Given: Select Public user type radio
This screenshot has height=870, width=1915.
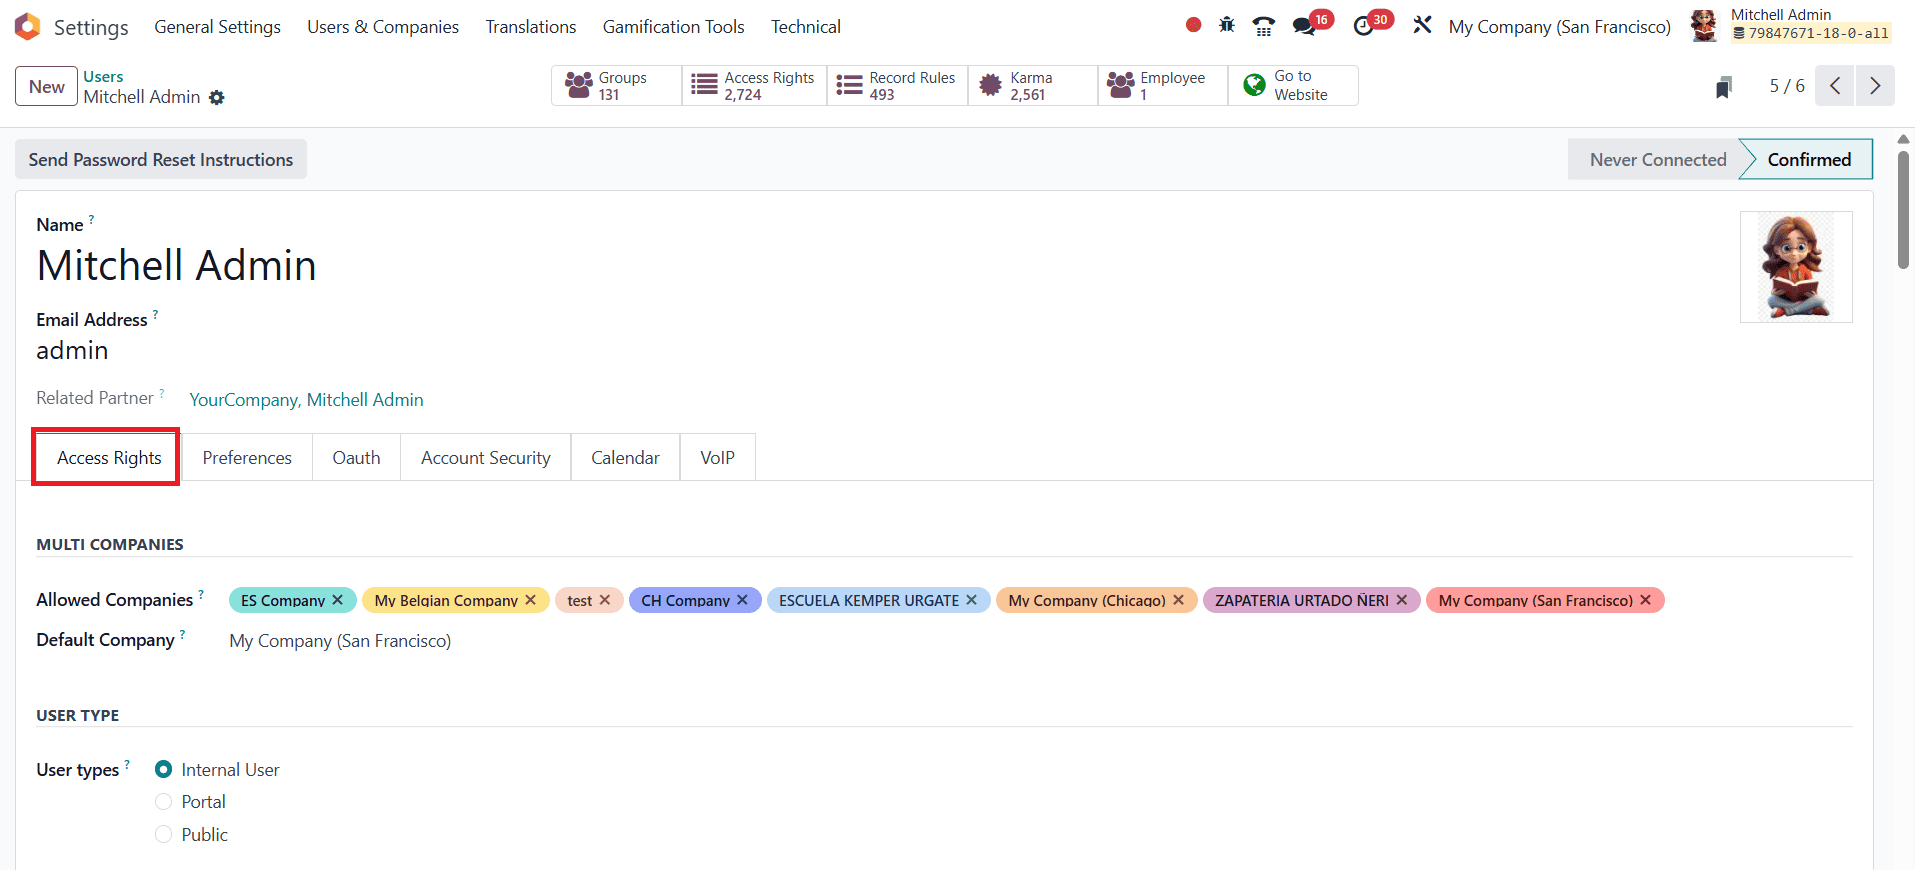Looking at the screenshot, I should 164,834.
